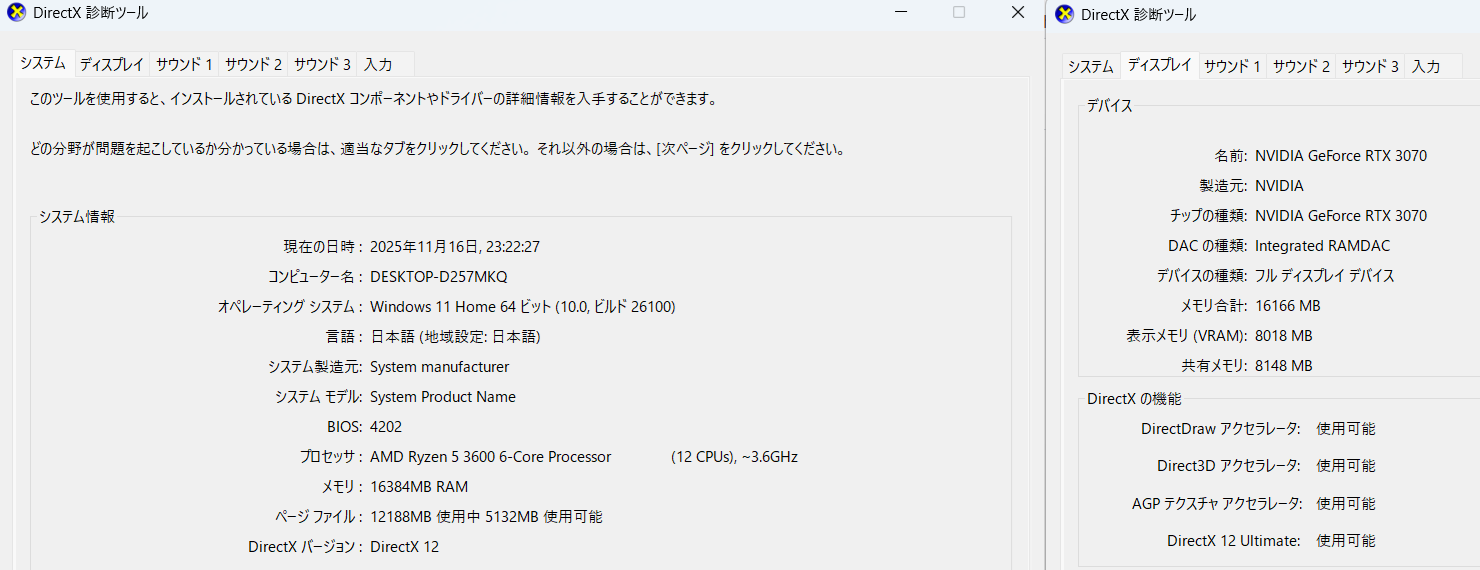Click the DirectX icon in the system info window title bar

pos(16,12)
